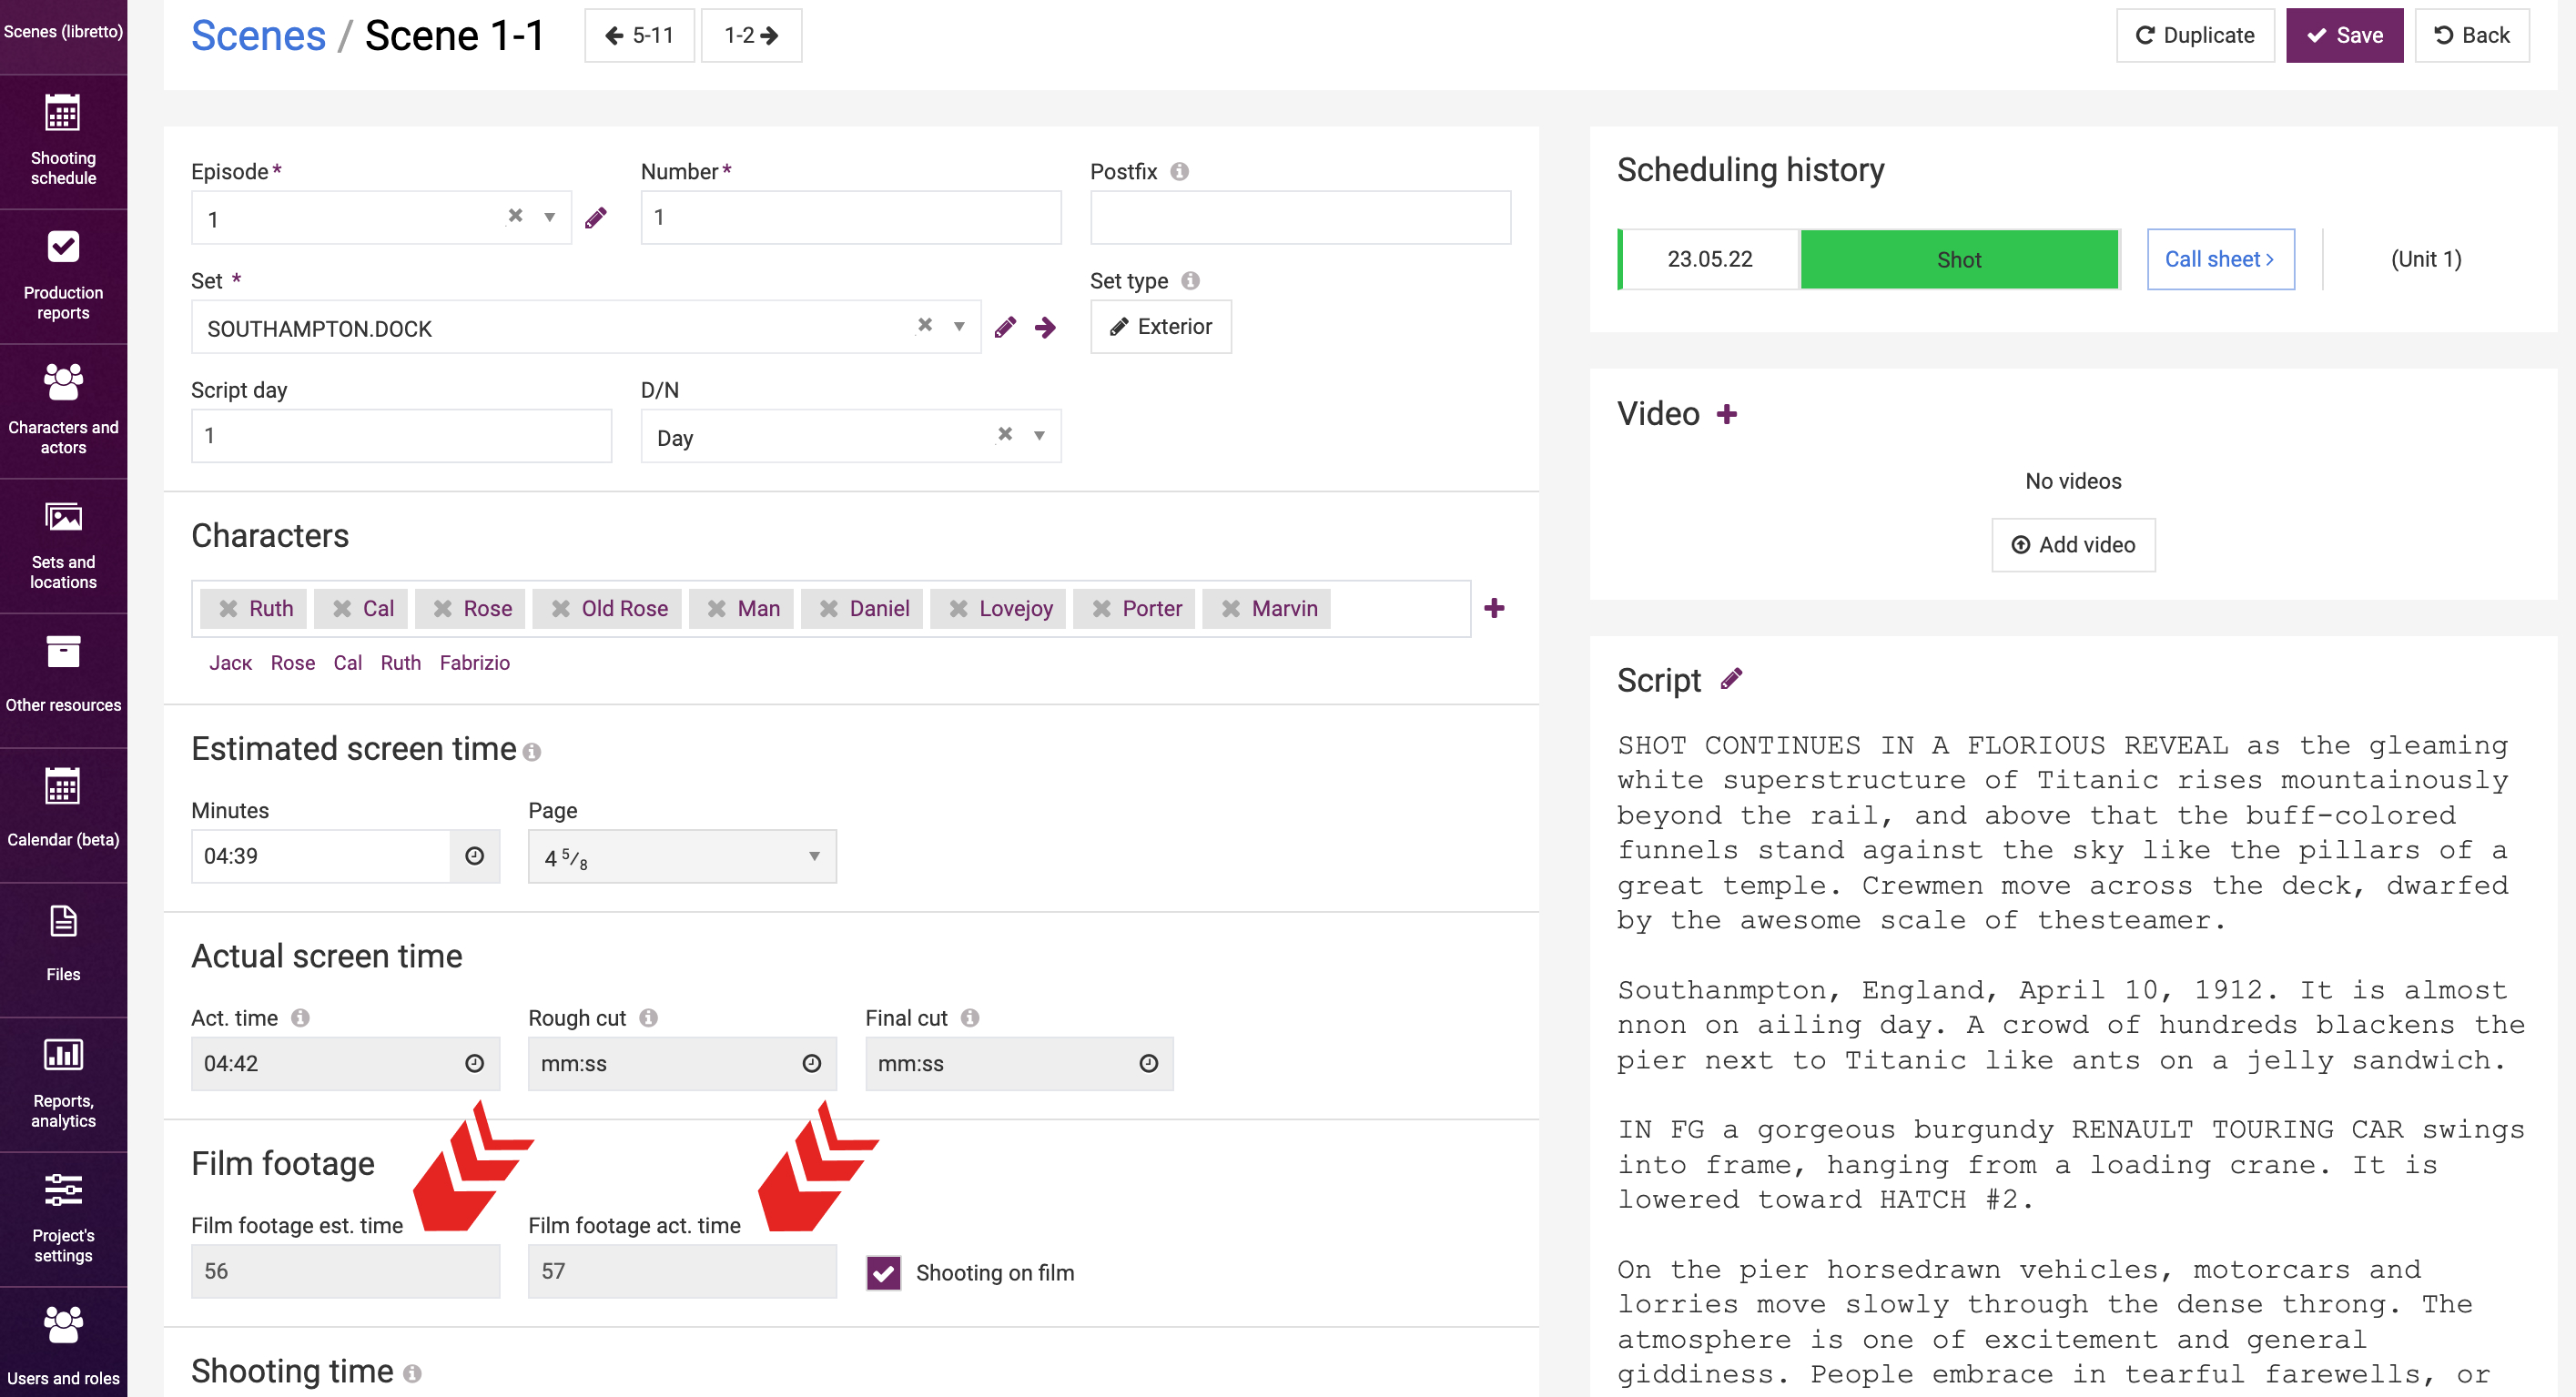
Task: Open the Call sheet link
Action: (2220, 259)
